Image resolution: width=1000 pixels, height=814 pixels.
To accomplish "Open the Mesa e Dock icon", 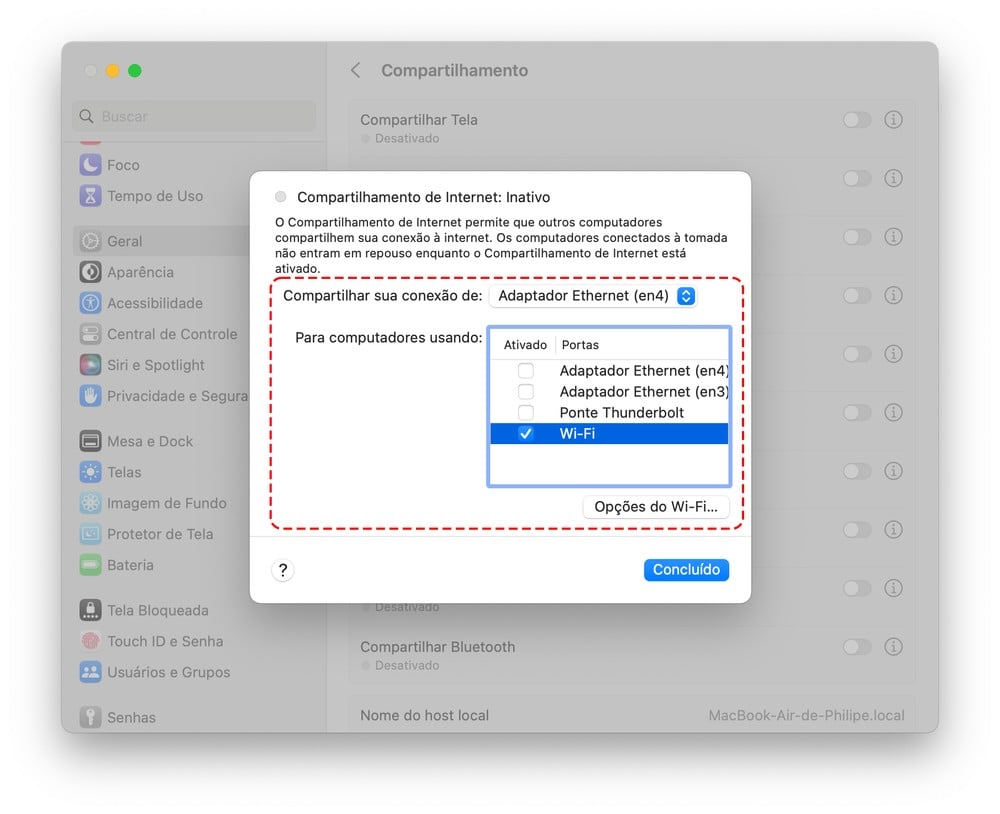I will (90, 441).
